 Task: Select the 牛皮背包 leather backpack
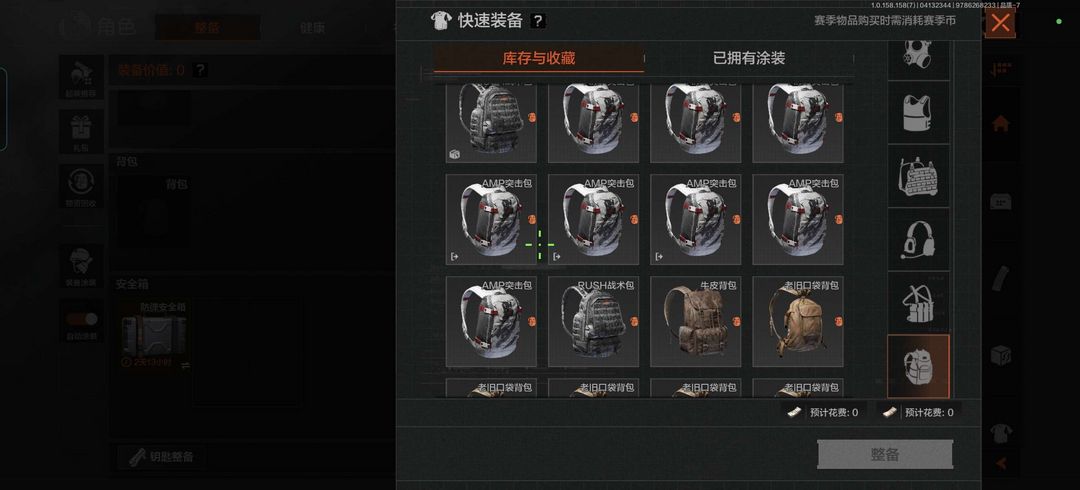tap(696, 322)
